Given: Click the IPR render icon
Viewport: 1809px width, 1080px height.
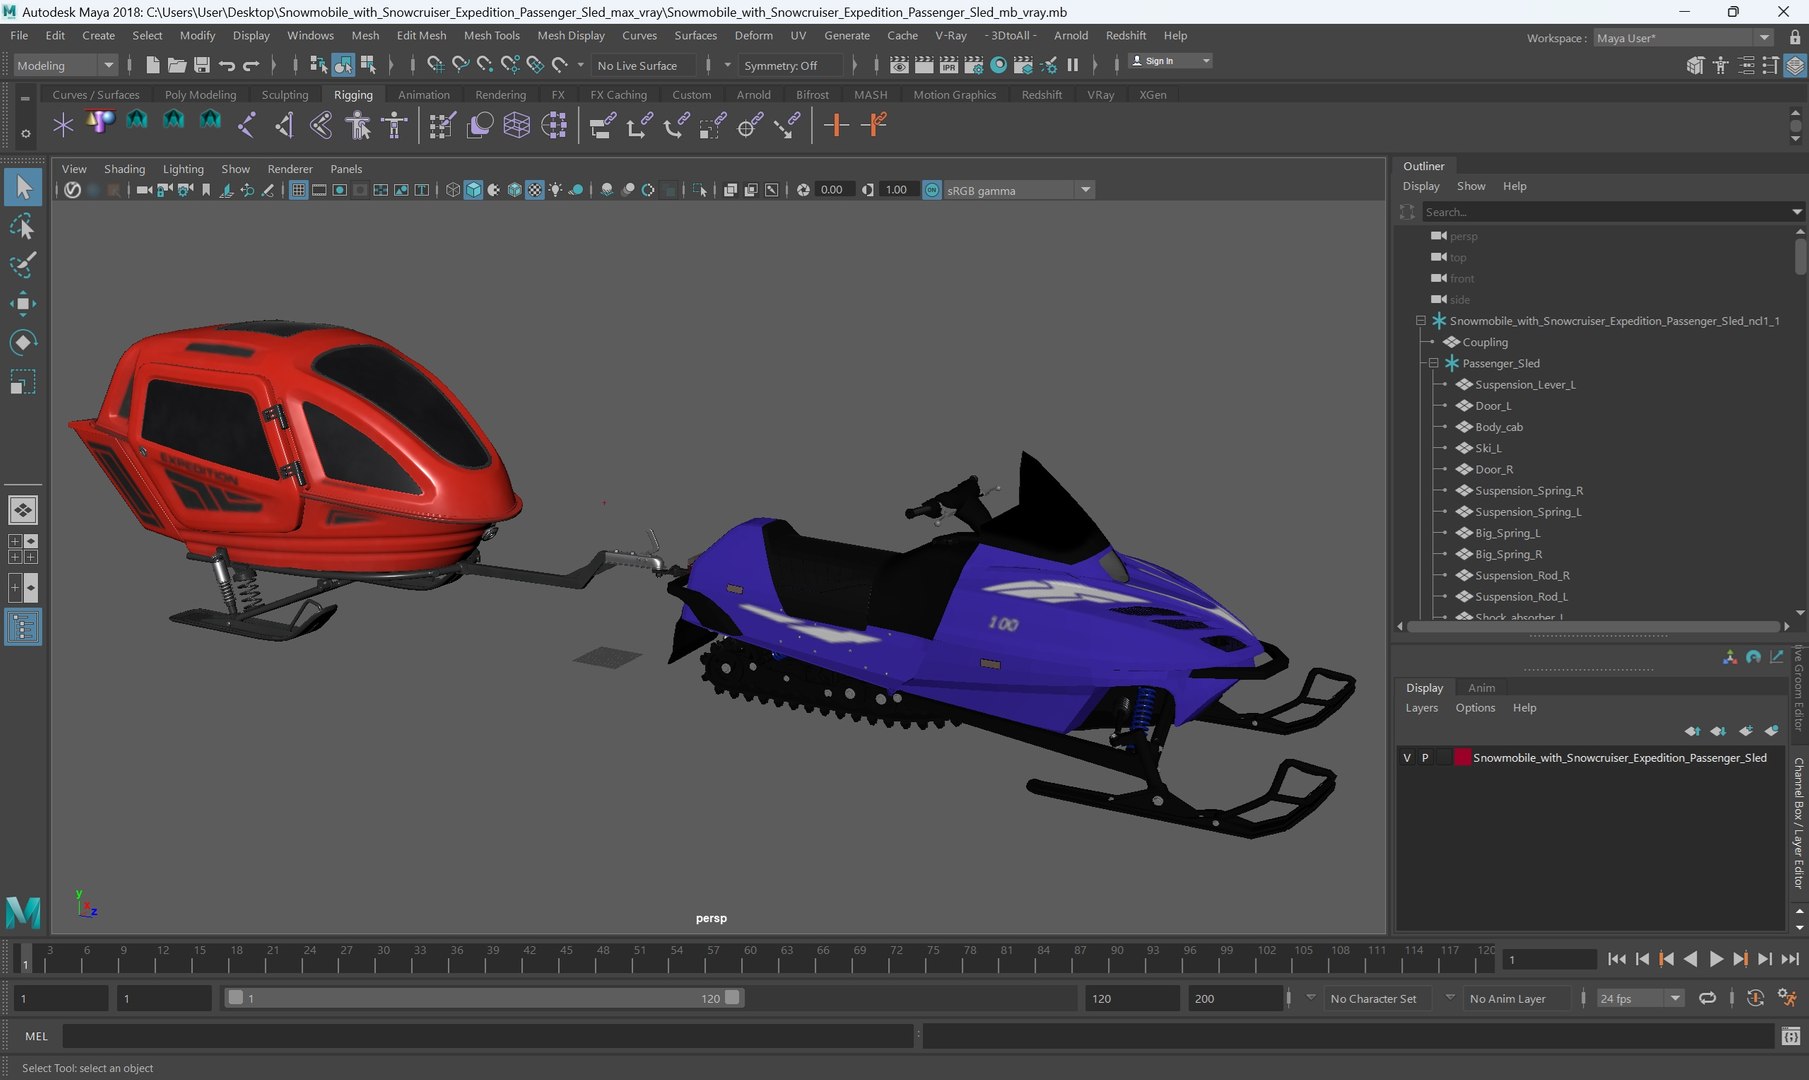Looking at the screenshot, I should pos(949,65).
